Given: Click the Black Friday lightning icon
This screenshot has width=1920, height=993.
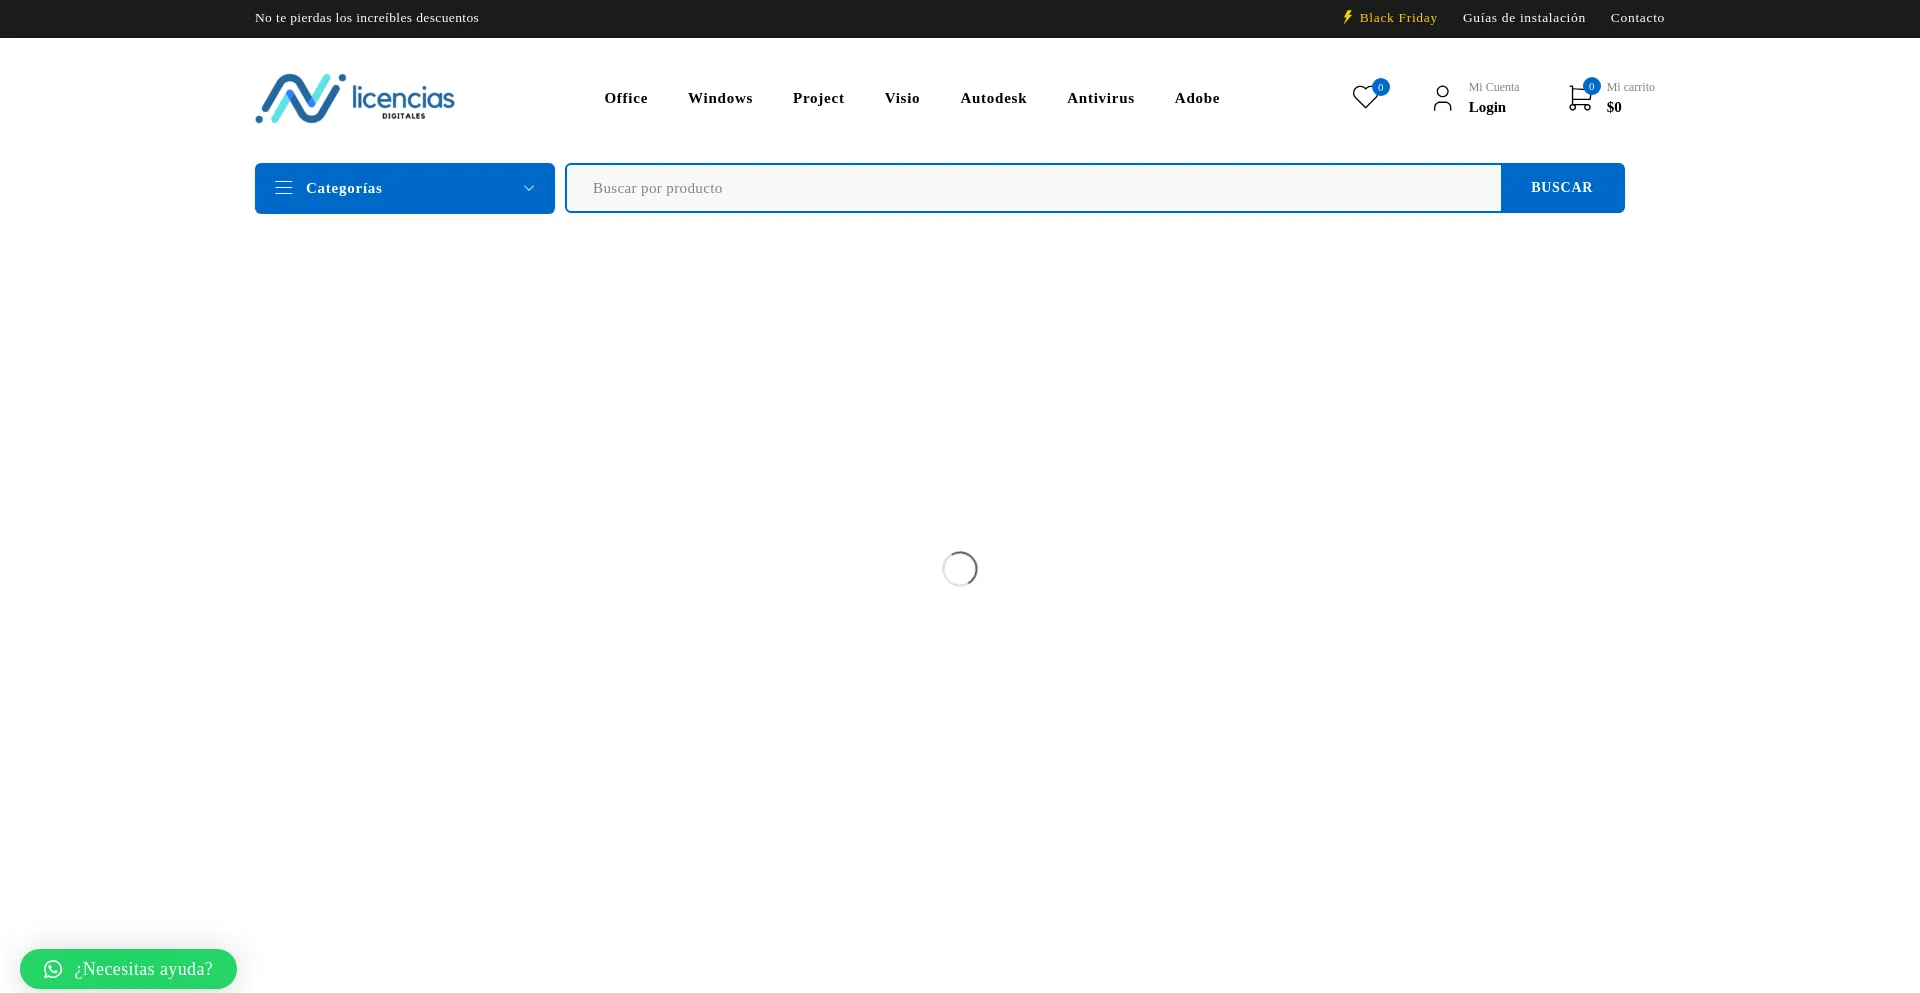Looking at the screenshot, I should [x=1348, y=17].
